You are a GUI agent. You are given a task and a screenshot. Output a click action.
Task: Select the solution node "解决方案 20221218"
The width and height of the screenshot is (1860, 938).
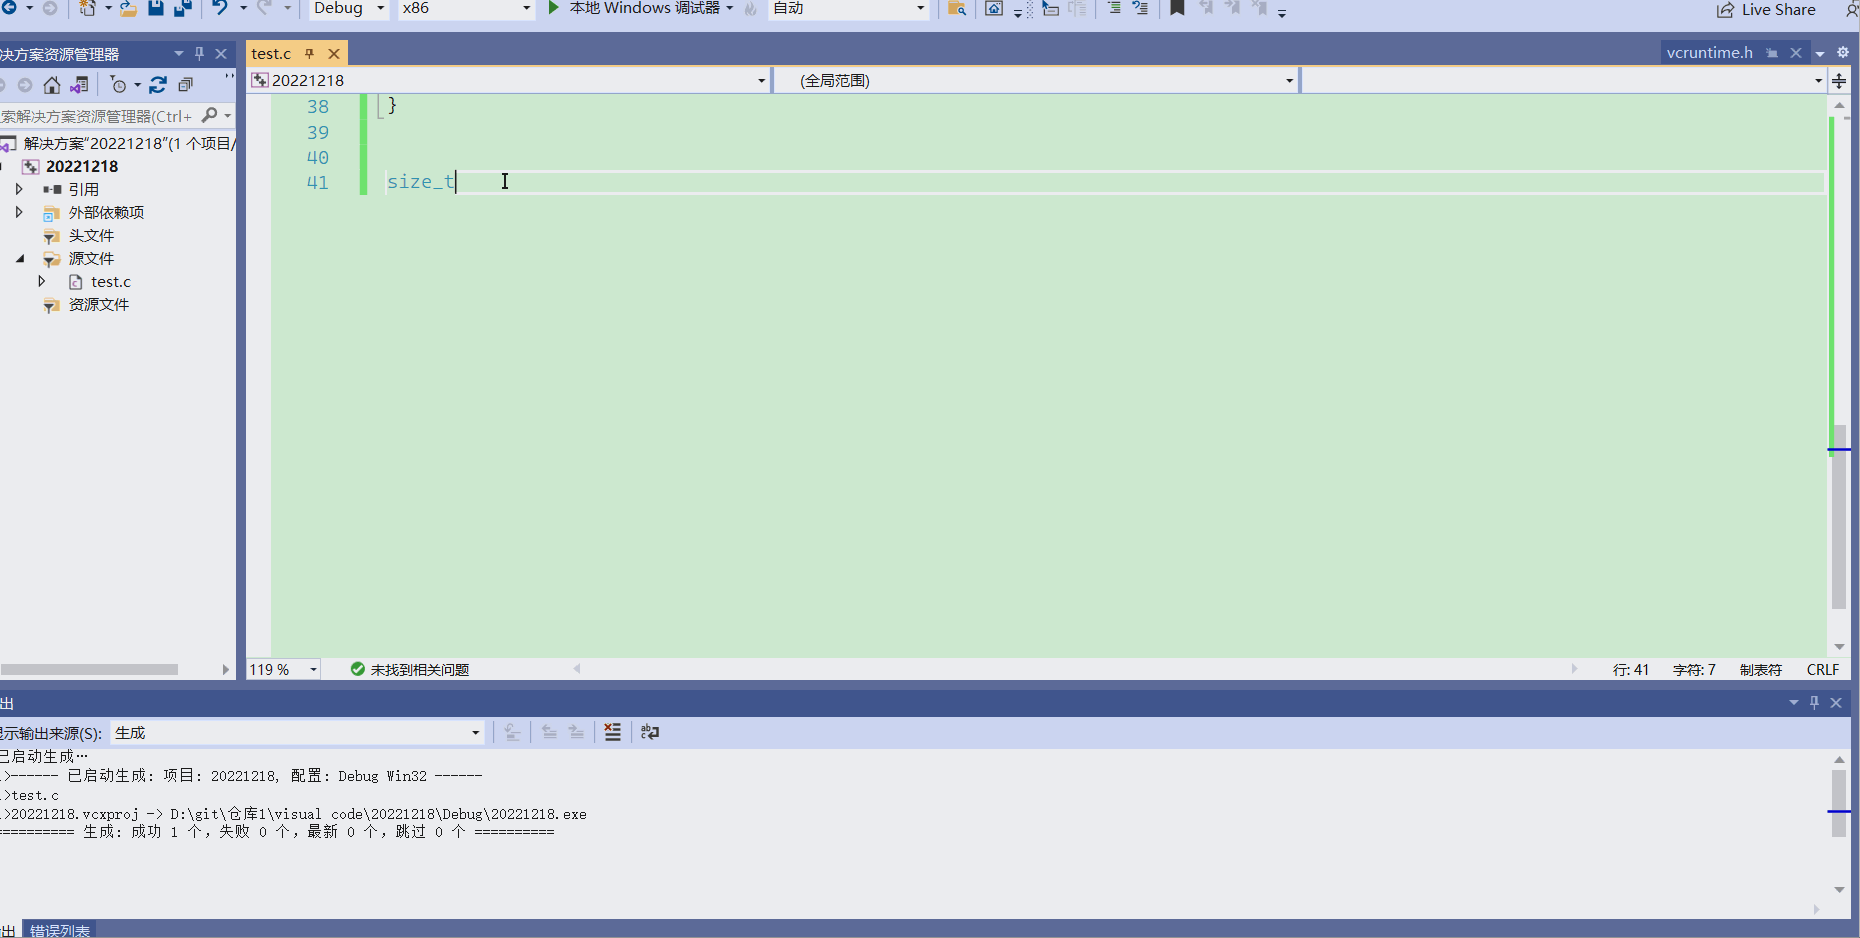[x=128, y=144]
